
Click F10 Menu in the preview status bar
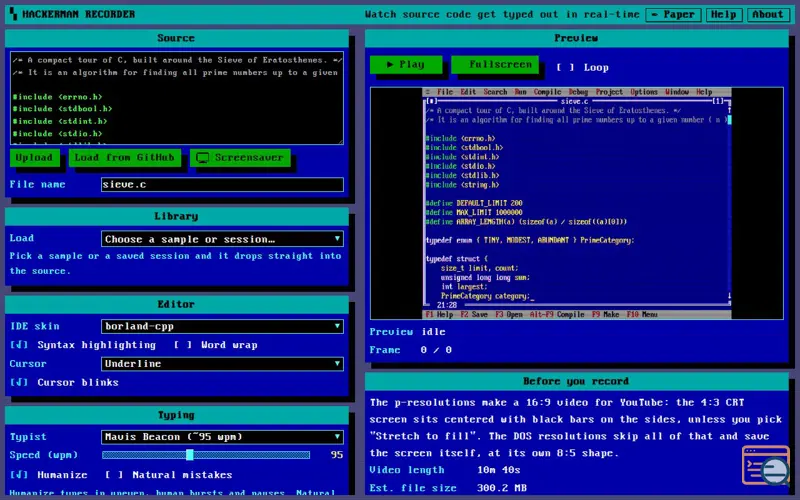click(x=642, y=314)
